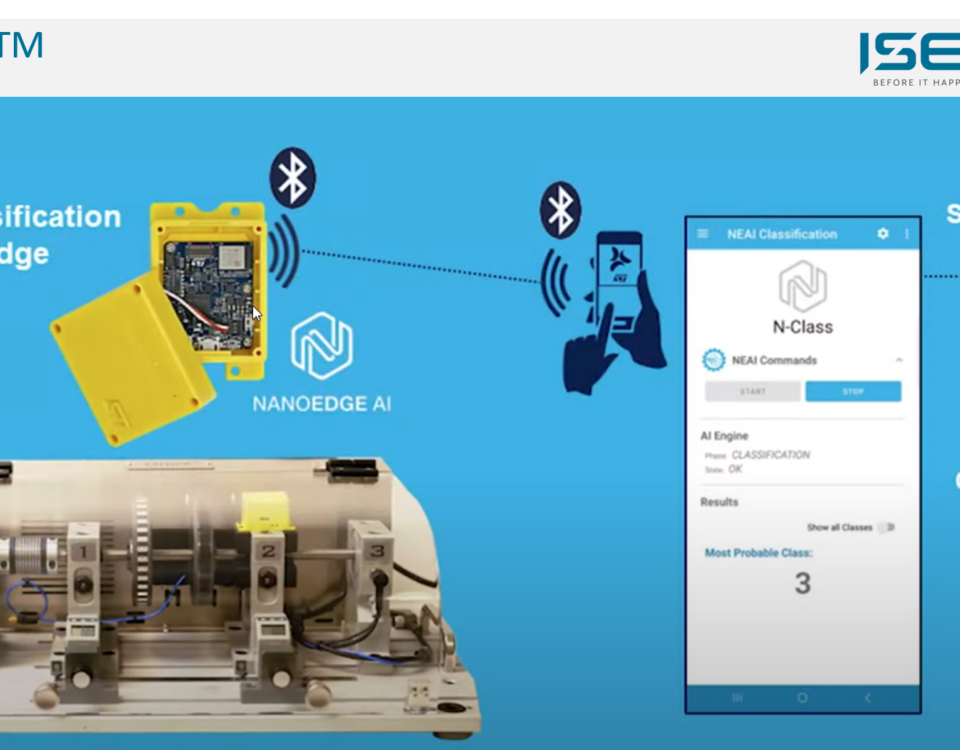This screenshot has width=960, height=750.
Task: Click the class result number 3
Action: click(803, 583)
